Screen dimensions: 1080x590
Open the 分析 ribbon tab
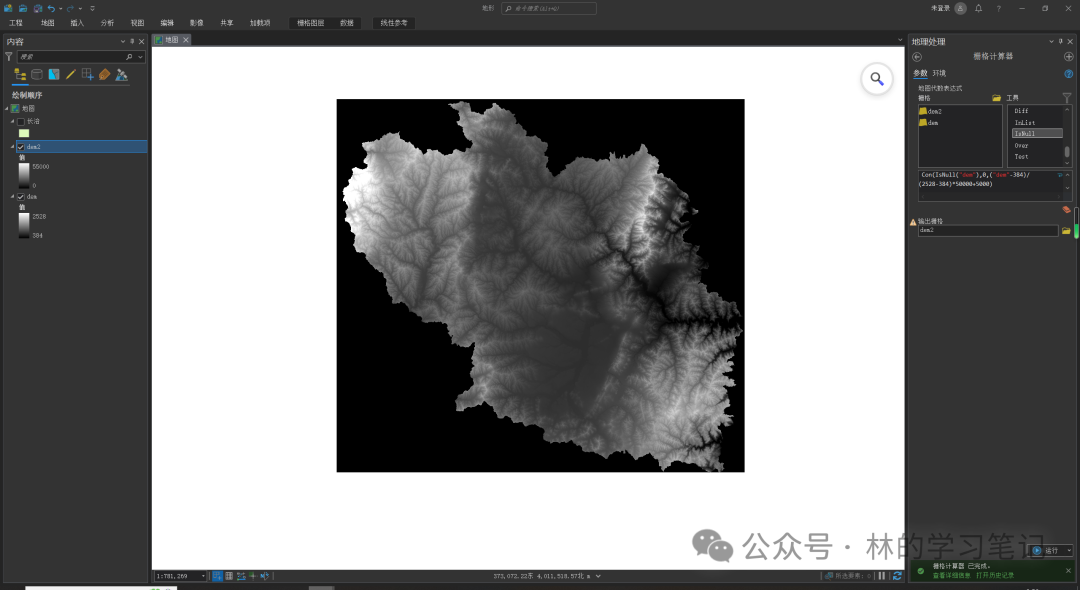pos(107,22)
